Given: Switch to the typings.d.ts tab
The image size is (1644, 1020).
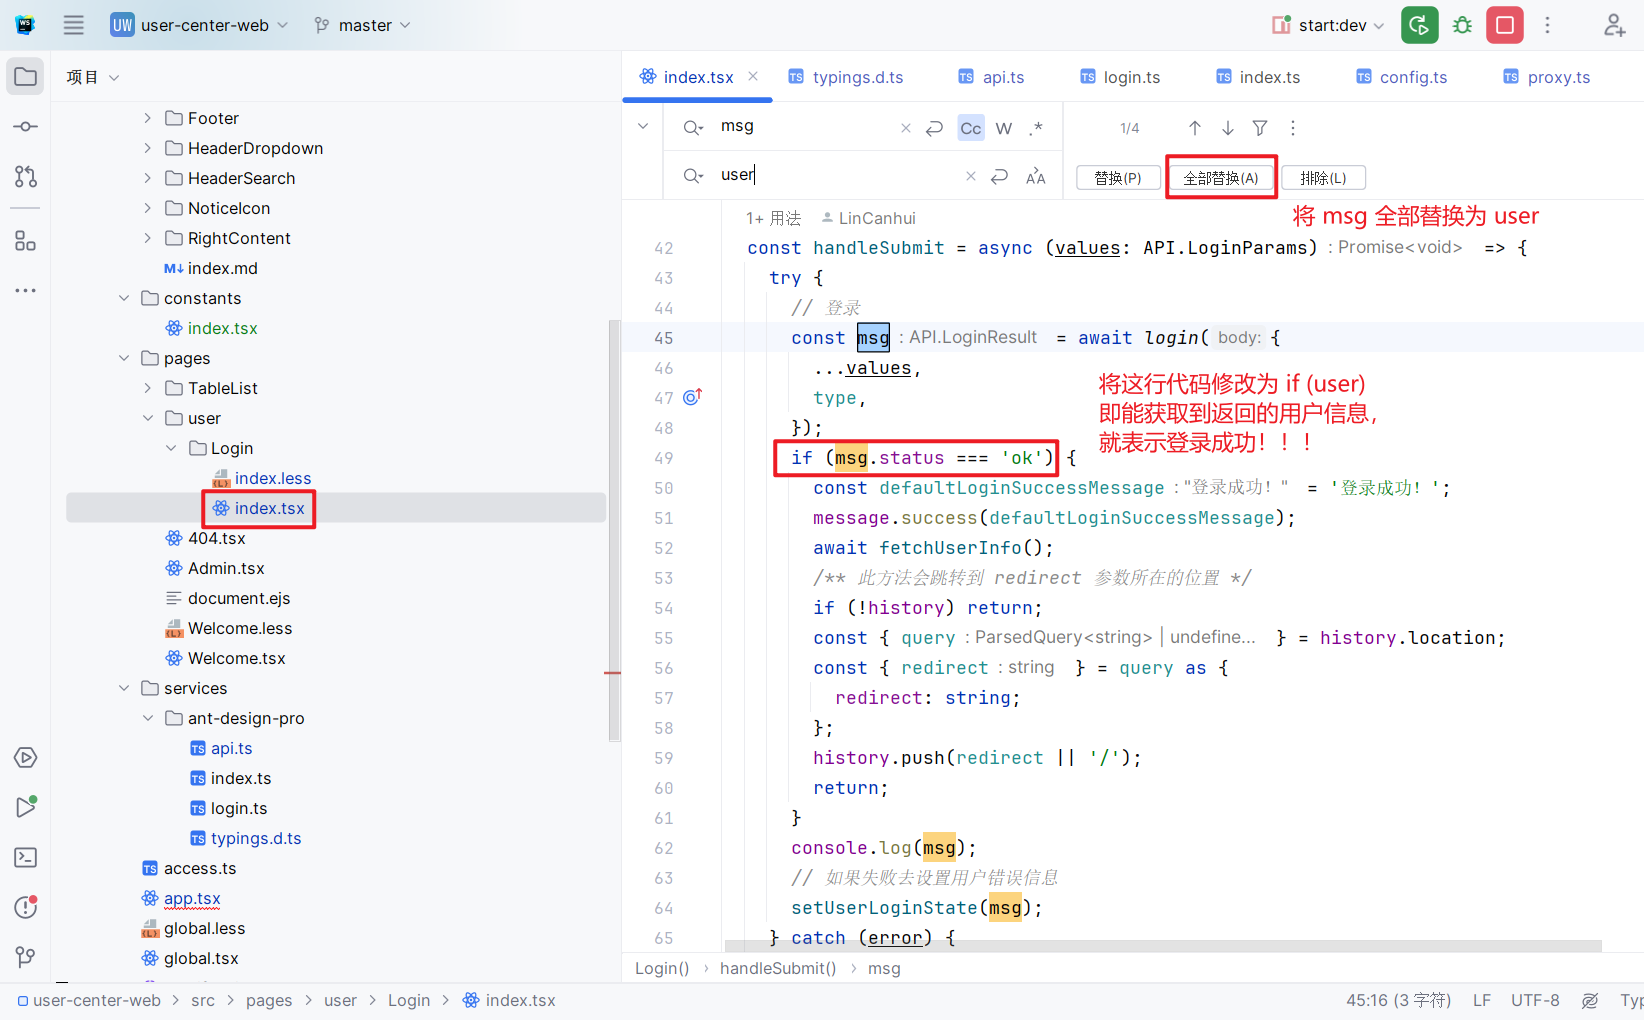Looking at the screenshot, I should coord(857,77).
